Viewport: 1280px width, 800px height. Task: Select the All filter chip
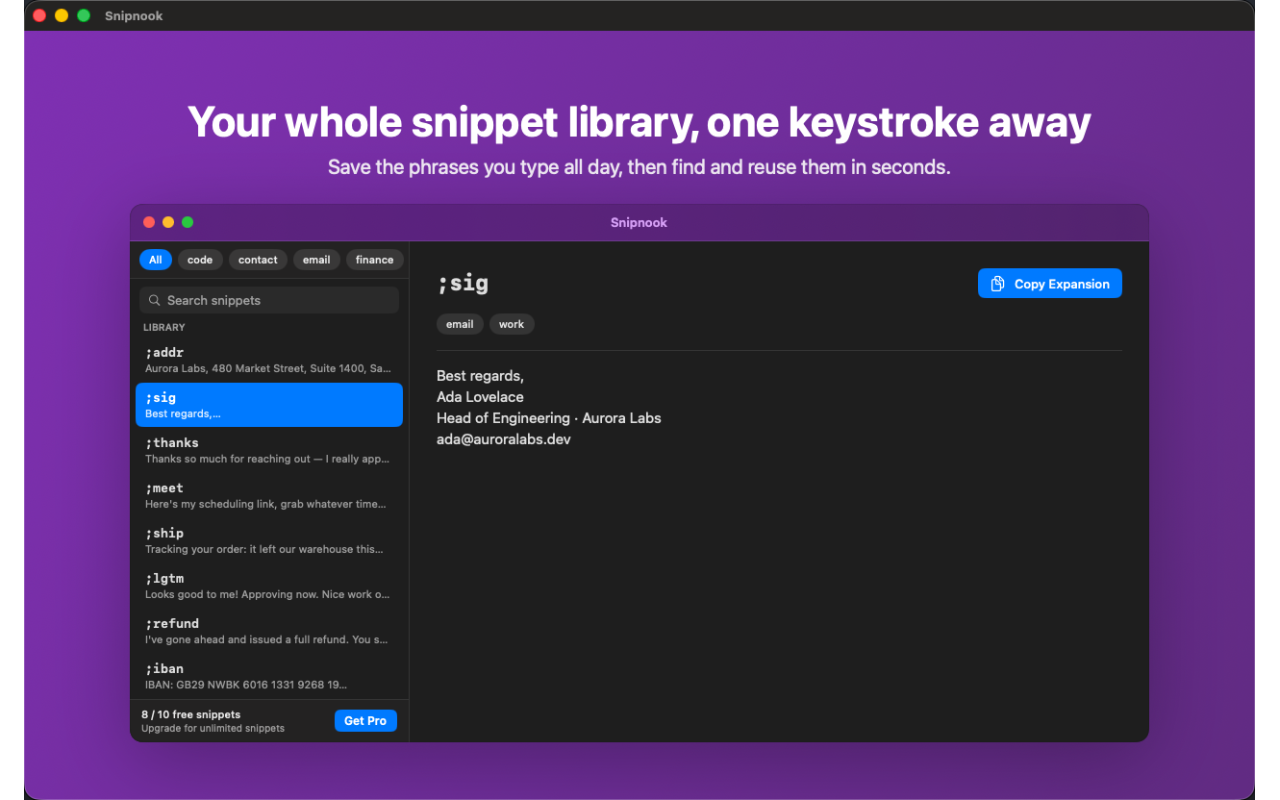[x=156, y=260]
